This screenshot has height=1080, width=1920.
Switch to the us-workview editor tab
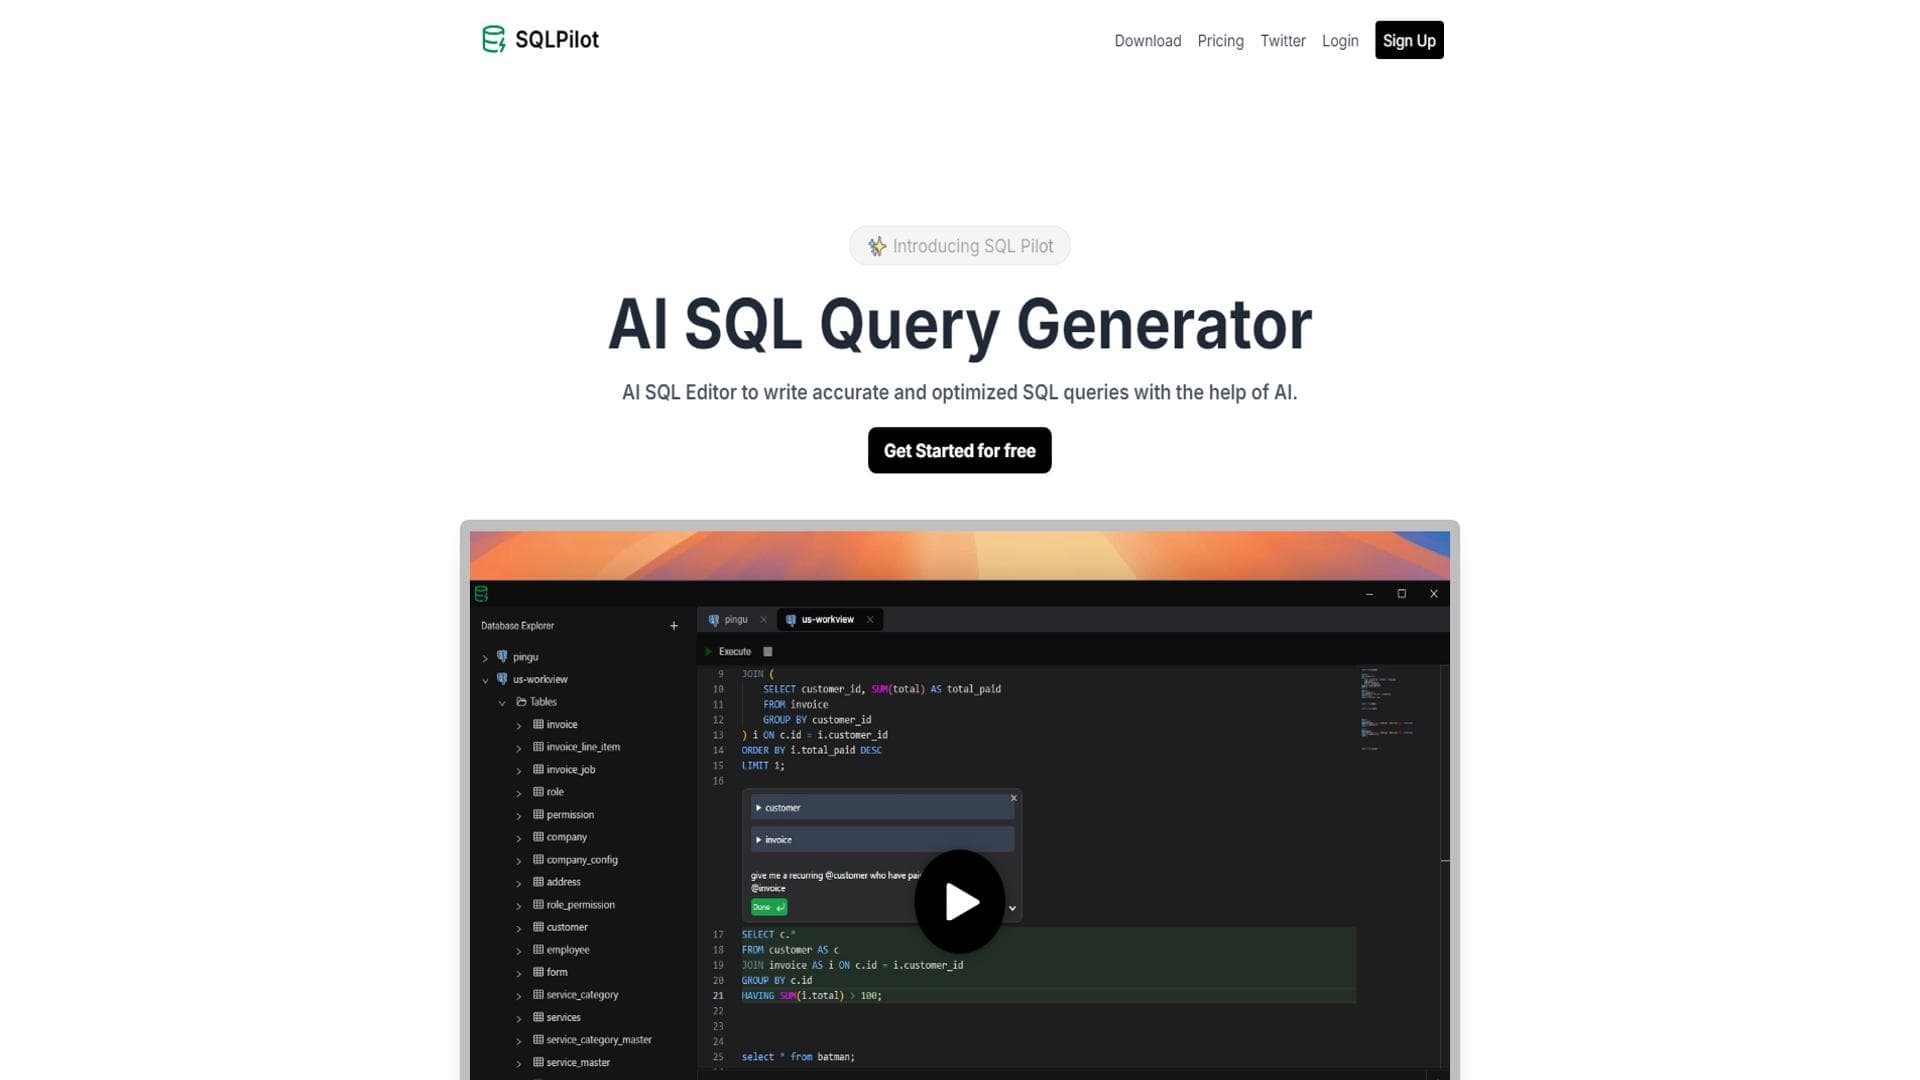(x=827, y=620)
